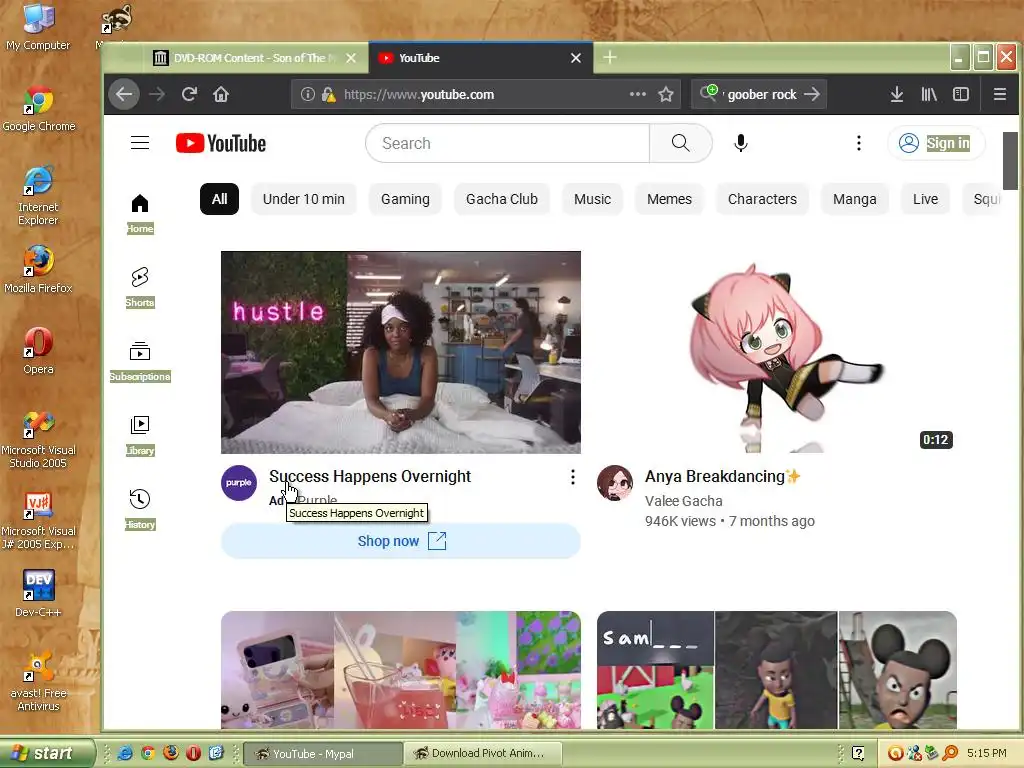The height and width of the screenshot is (768, 1024).
Task: Open Microsoft Visual Studio 2005 desktop shortcut
Action: tap(39, 440)
